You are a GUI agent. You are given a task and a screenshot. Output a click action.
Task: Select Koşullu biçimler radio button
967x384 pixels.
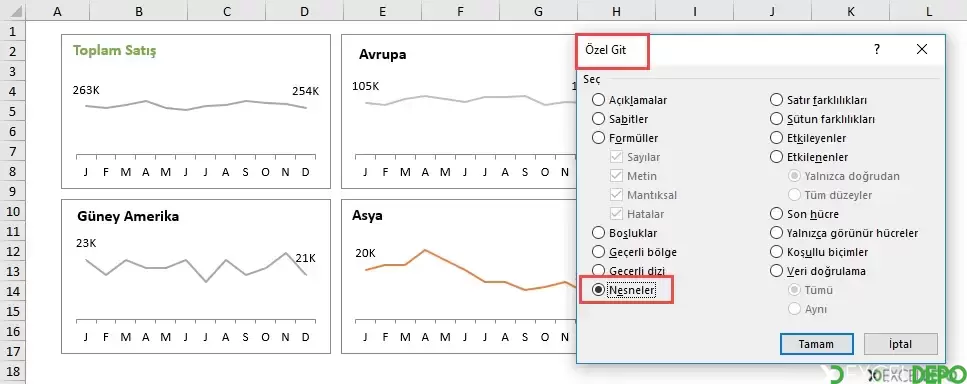click(819, 252)
